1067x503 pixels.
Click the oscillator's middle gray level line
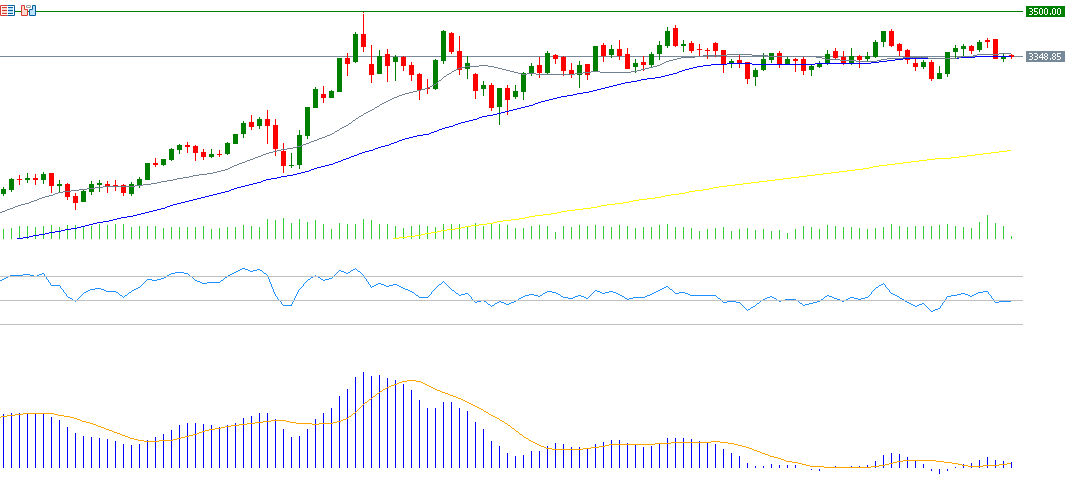point(500,300)
